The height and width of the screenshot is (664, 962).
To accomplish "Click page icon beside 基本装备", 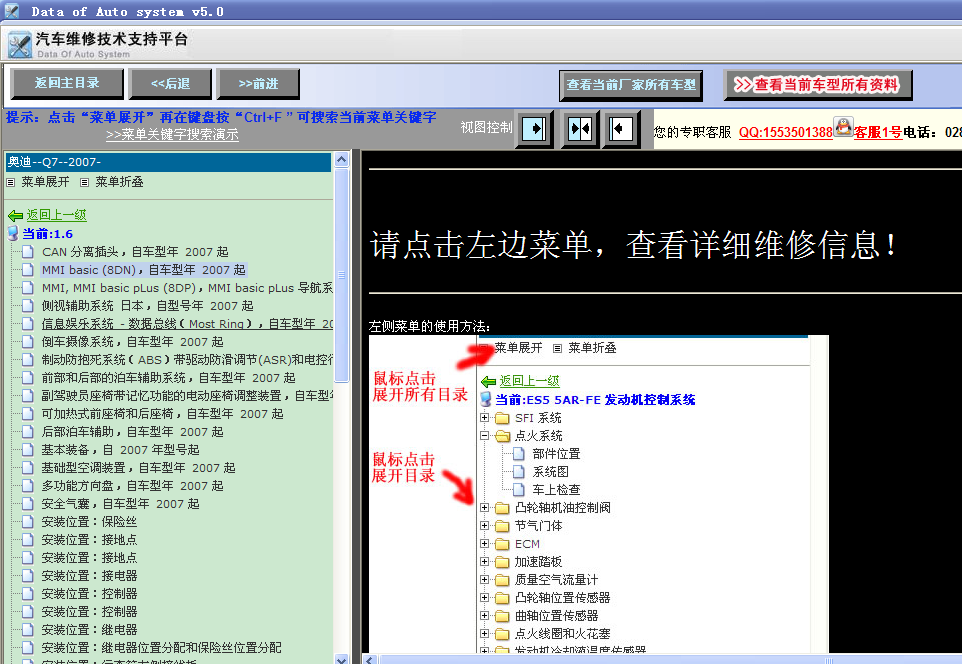I will (28, 450).
